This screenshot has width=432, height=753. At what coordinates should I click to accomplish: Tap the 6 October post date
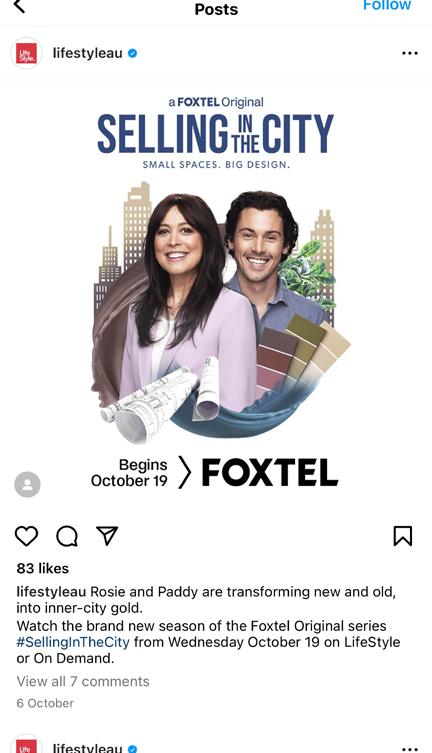(45, 703)
